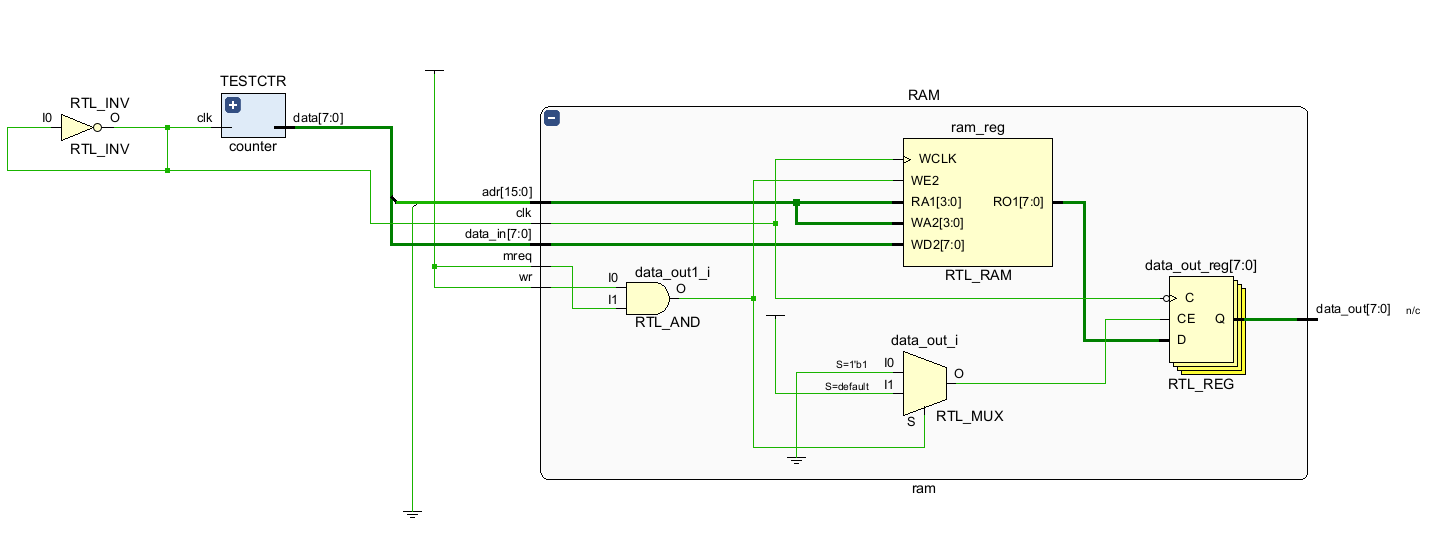Select the CE pin on data_out_reg
The width and height of the screenshot is (1430, 554).
[1186, 319]
